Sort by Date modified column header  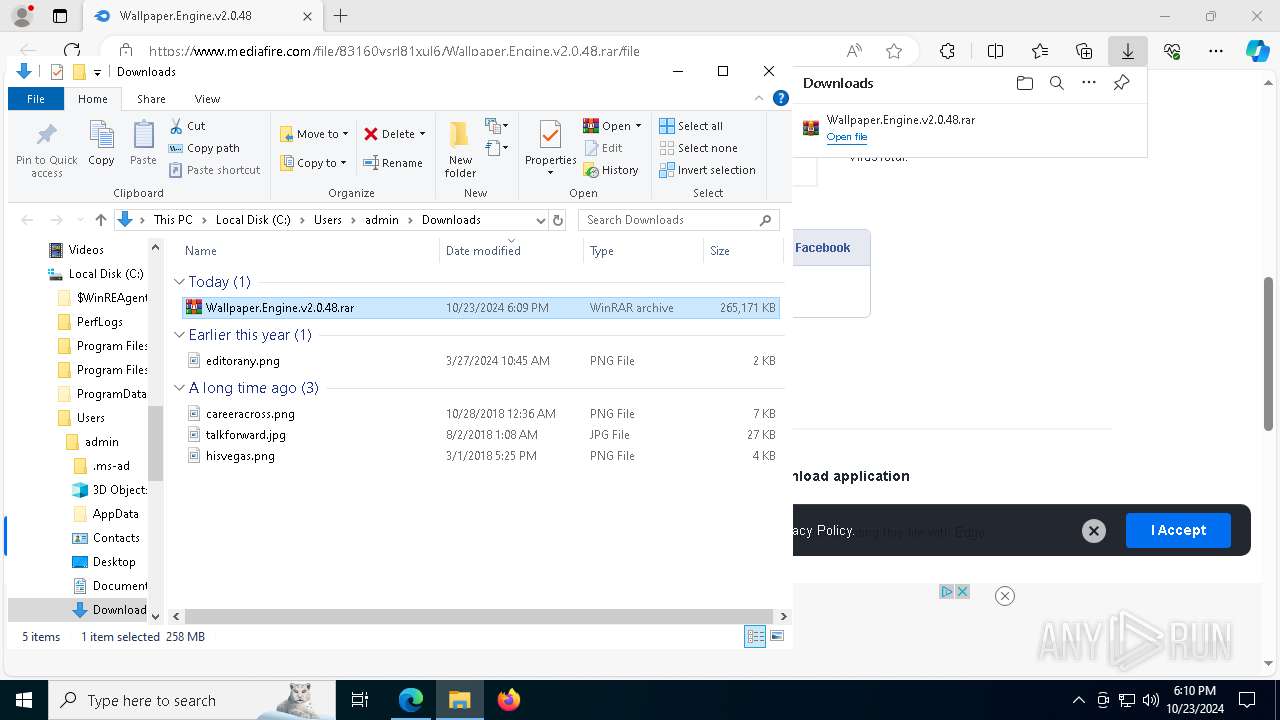[511, 251]
